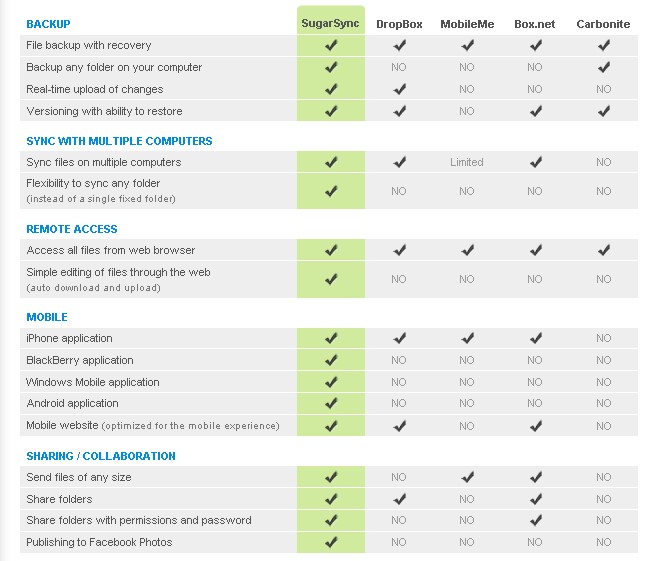Click SugarSync checkmark for Publishing to Facebook Photos
This screenshot has width=653, height=561.
[331, 543]
